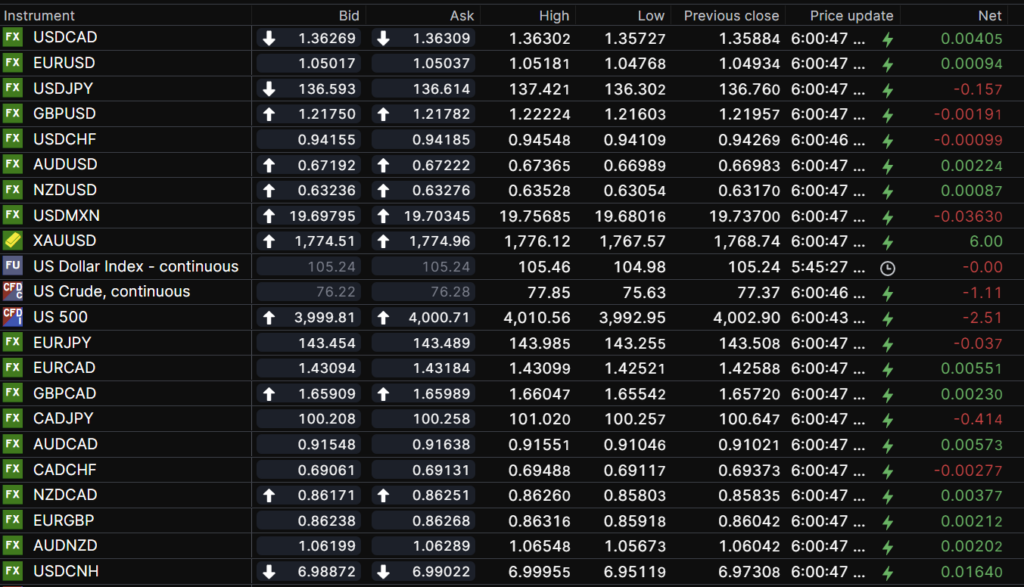Sort by the Net column header
Image resolution: width=1024 pixels, height=587 pixels.
[x=989, y=16]
